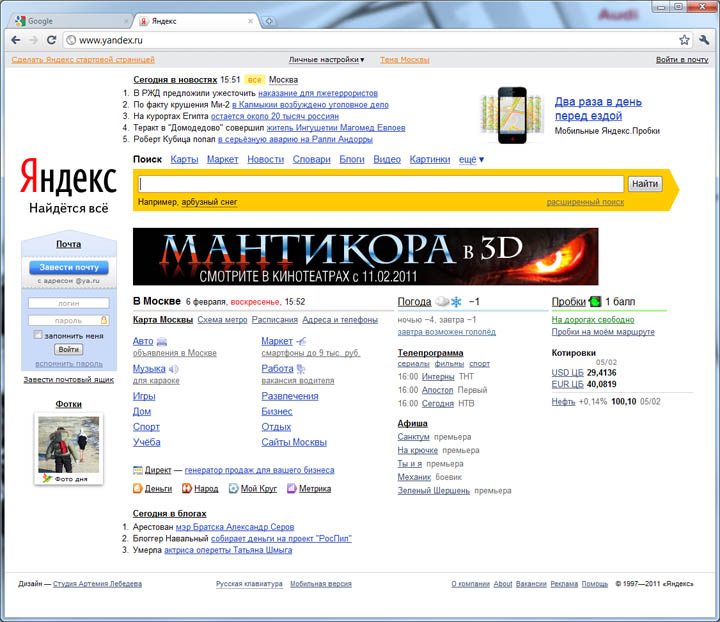Open the Новости search tab
The height and width of the screenshot is (622, 720).
(x=265, y=159)
